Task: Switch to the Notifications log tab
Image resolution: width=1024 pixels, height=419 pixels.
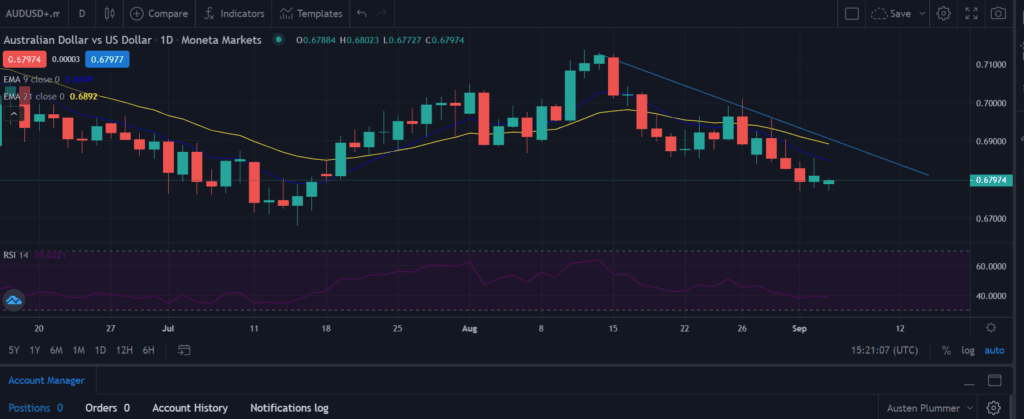Action: [x=289, y=408]
